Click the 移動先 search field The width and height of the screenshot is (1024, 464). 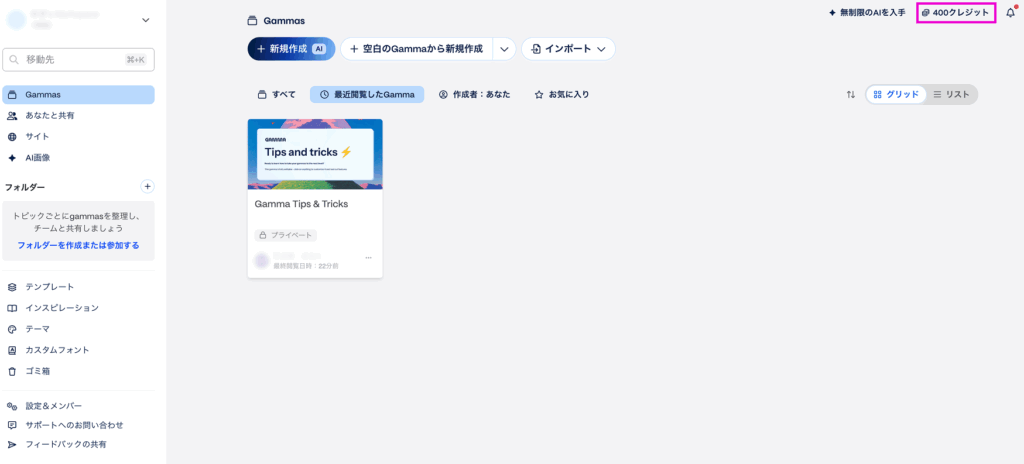coord(78,60)
